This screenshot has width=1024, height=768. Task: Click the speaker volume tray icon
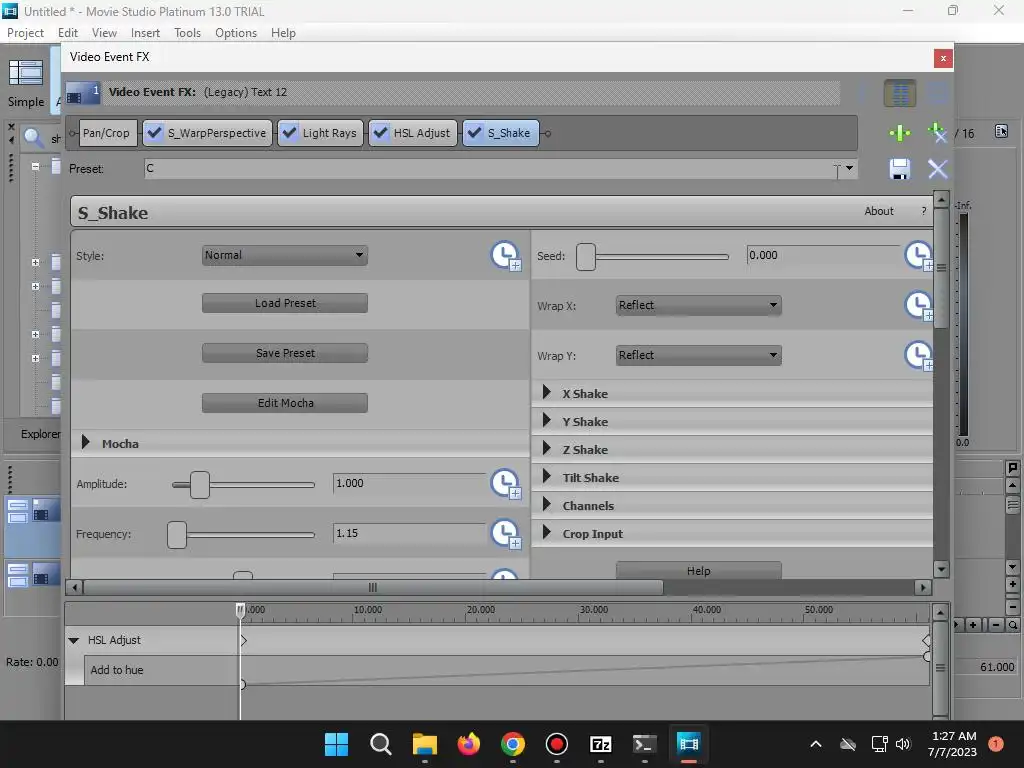click(903, 744)
